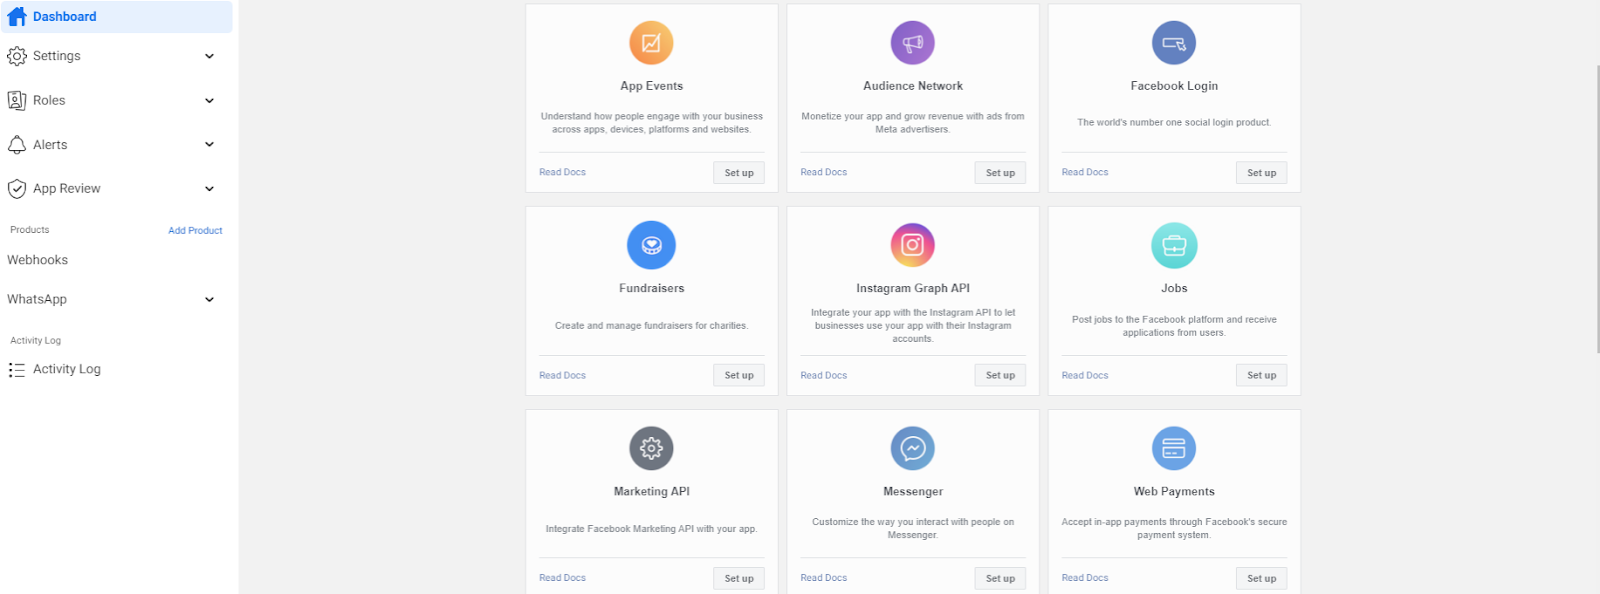This screenshot has width=1600, height=594.
Task: Expand the Roles chevron in sidebar
Action: (x=209, y=100)
